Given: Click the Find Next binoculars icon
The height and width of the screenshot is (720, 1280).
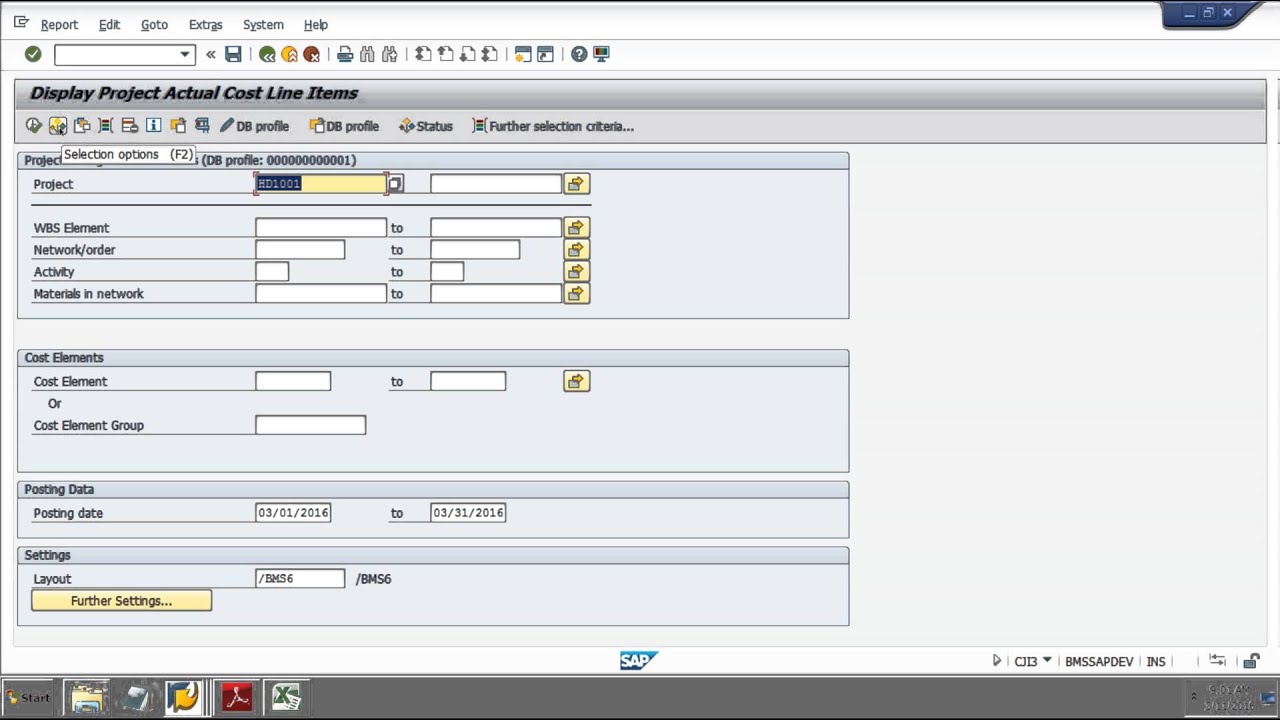Looking at the screenshot, I should (x=389, y=54).
